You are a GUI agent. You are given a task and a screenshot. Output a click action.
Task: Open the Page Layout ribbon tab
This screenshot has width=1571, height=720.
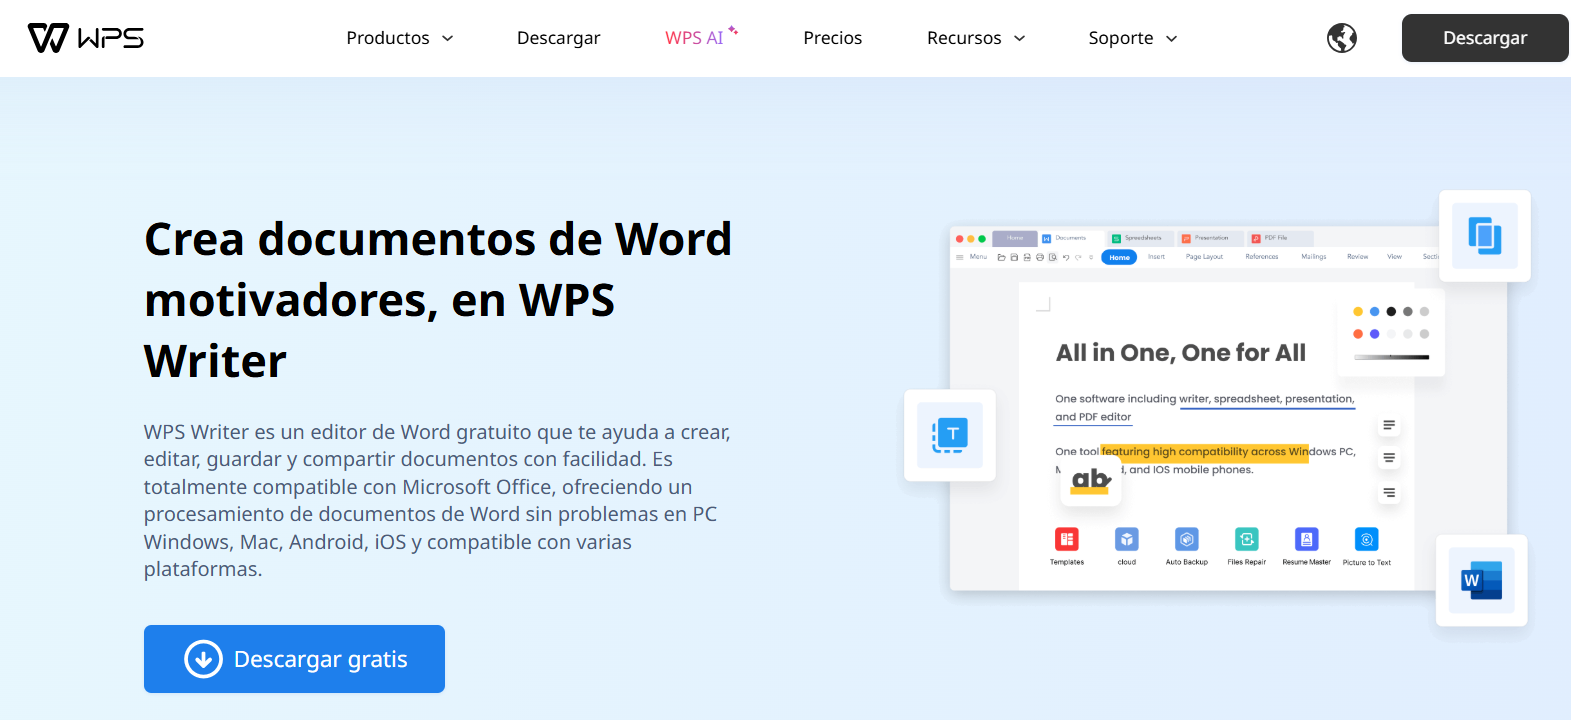pyautogui.click(x=1204, y=257)
